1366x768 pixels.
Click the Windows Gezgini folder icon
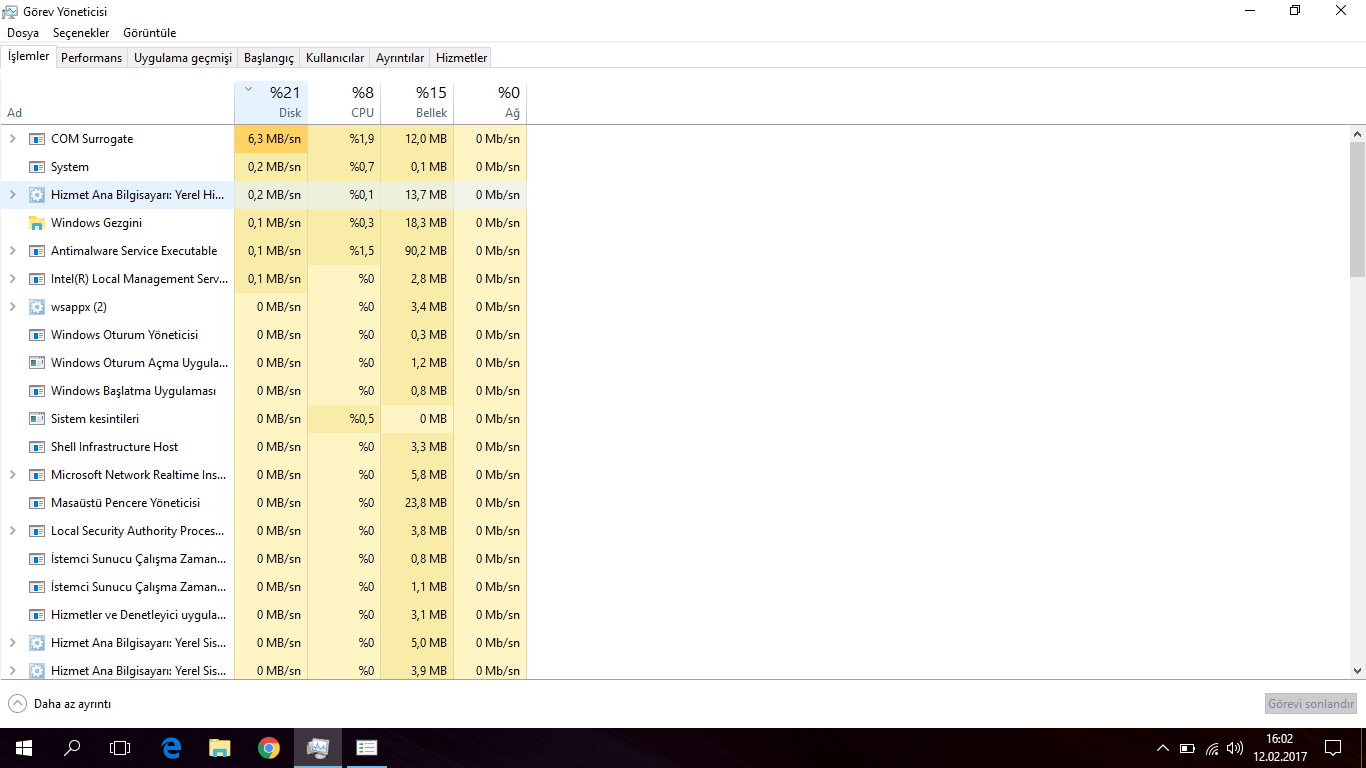37,223
